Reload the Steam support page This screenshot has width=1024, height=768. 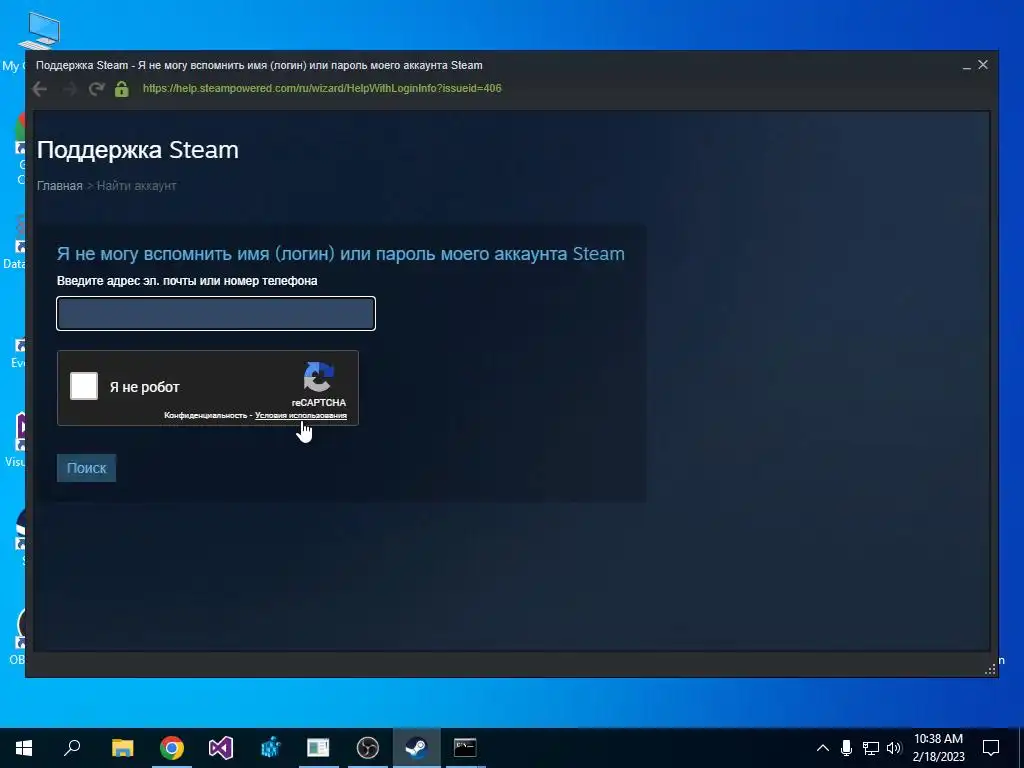point(97,89)
